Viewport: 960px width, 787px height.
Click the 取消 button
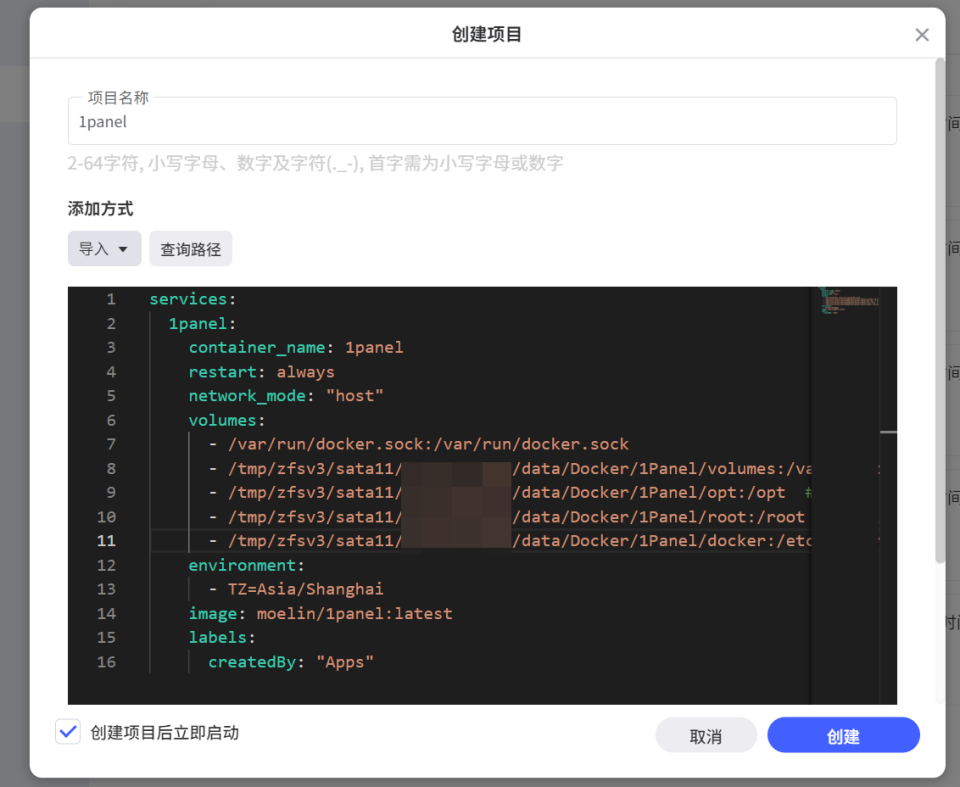point(706,736)
